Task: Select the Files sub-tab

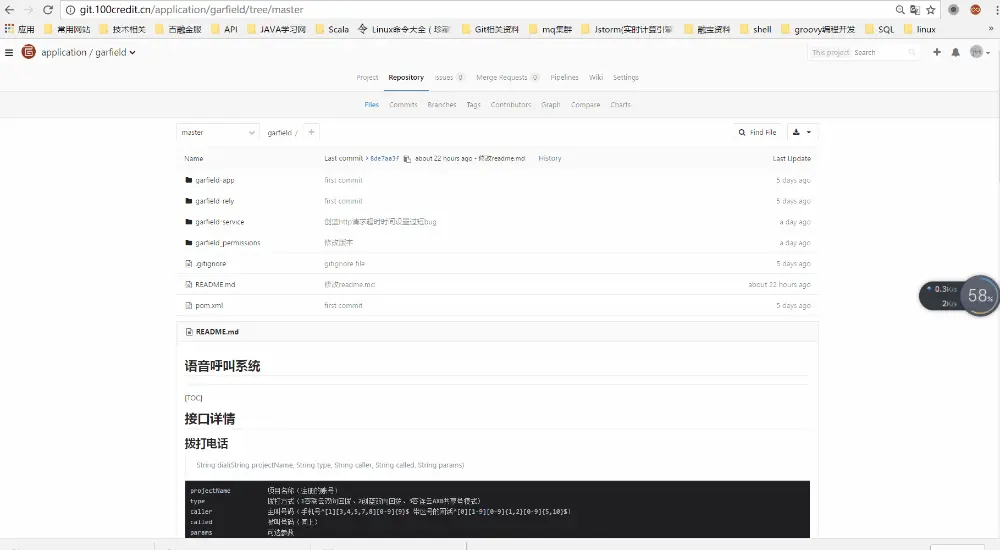Action: pos(372,105)
